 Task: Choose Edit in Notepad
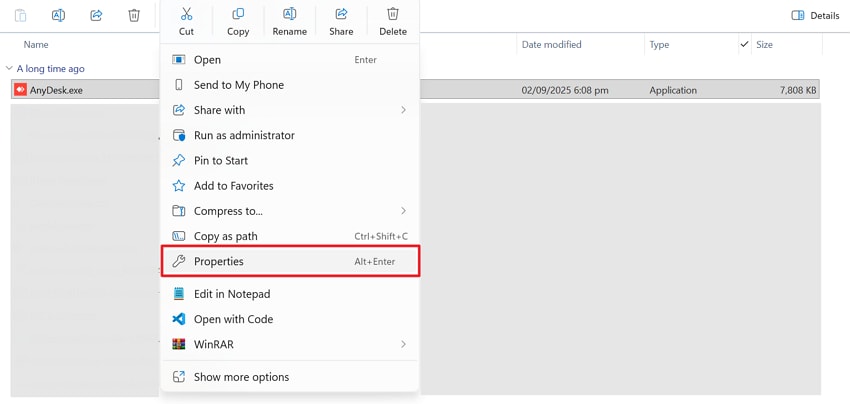coord(290,294)
